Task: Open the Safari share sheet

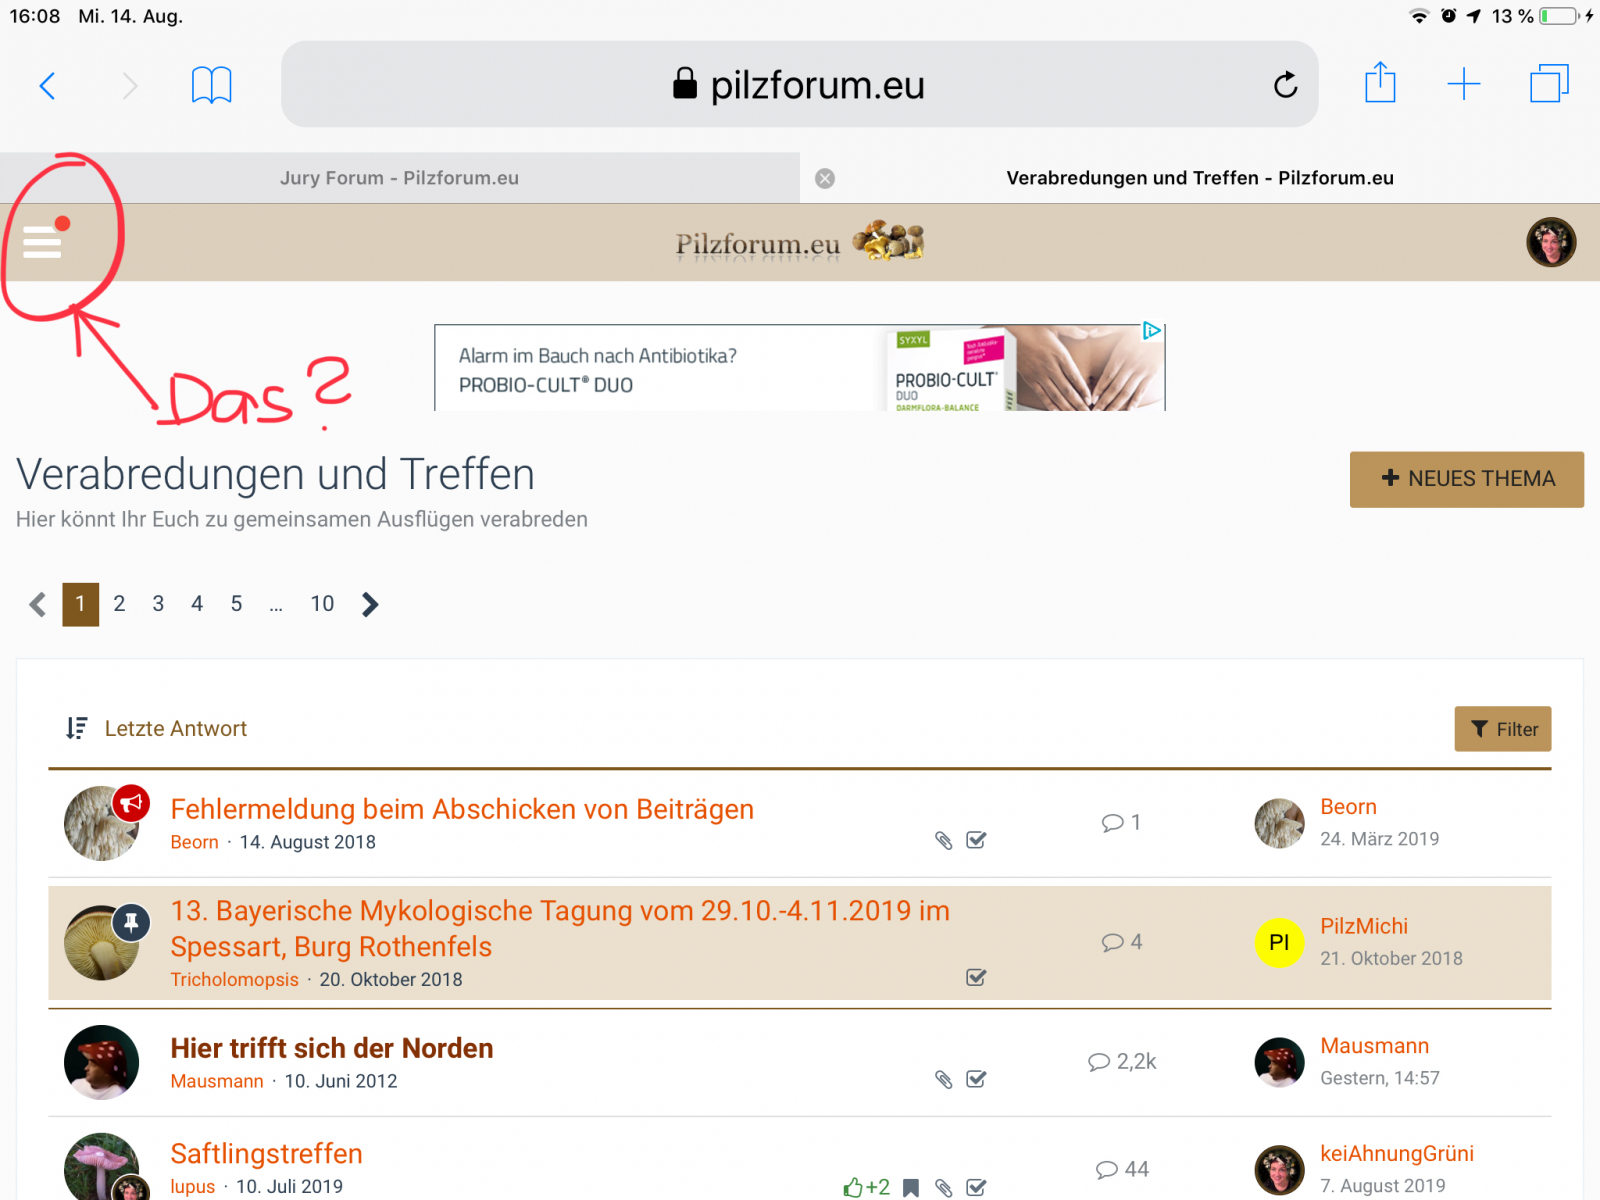Action: click(x=1380, y=84)
